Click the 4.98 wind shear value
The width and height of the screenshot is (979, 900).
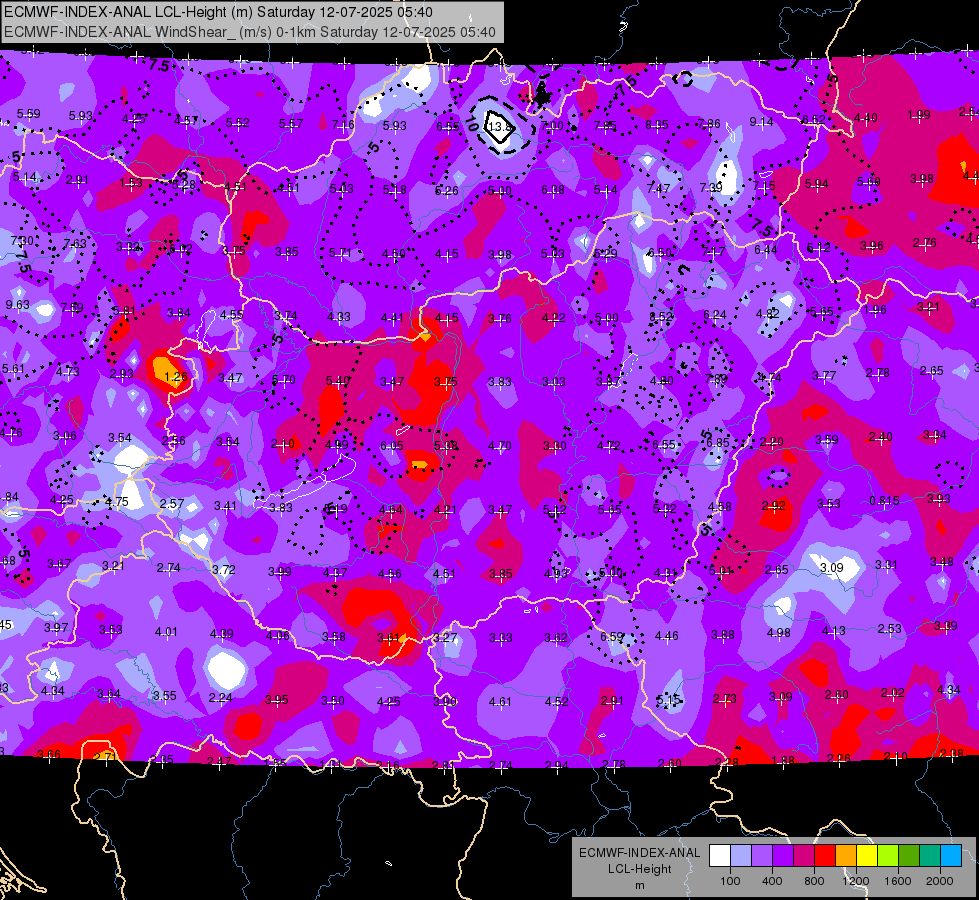click(x=779, y=633)
